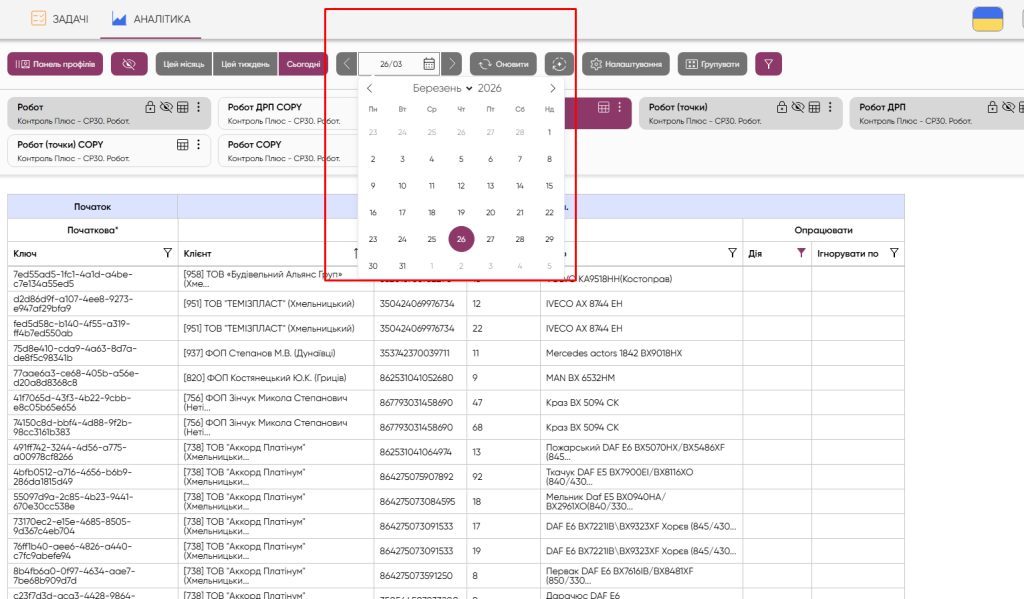The width and height of the screenshot is (1024, 599).
Task: Open three-dots menu on purple selected card
Action: pyautogui.click(x=619, y=107)
